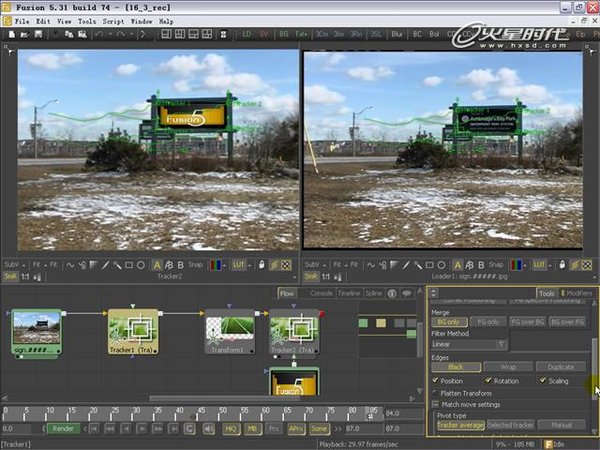Select the rectangle mask tool in left viewer
Screen dimensions: 600x450
pyautogui.click(x=129, y=265)
